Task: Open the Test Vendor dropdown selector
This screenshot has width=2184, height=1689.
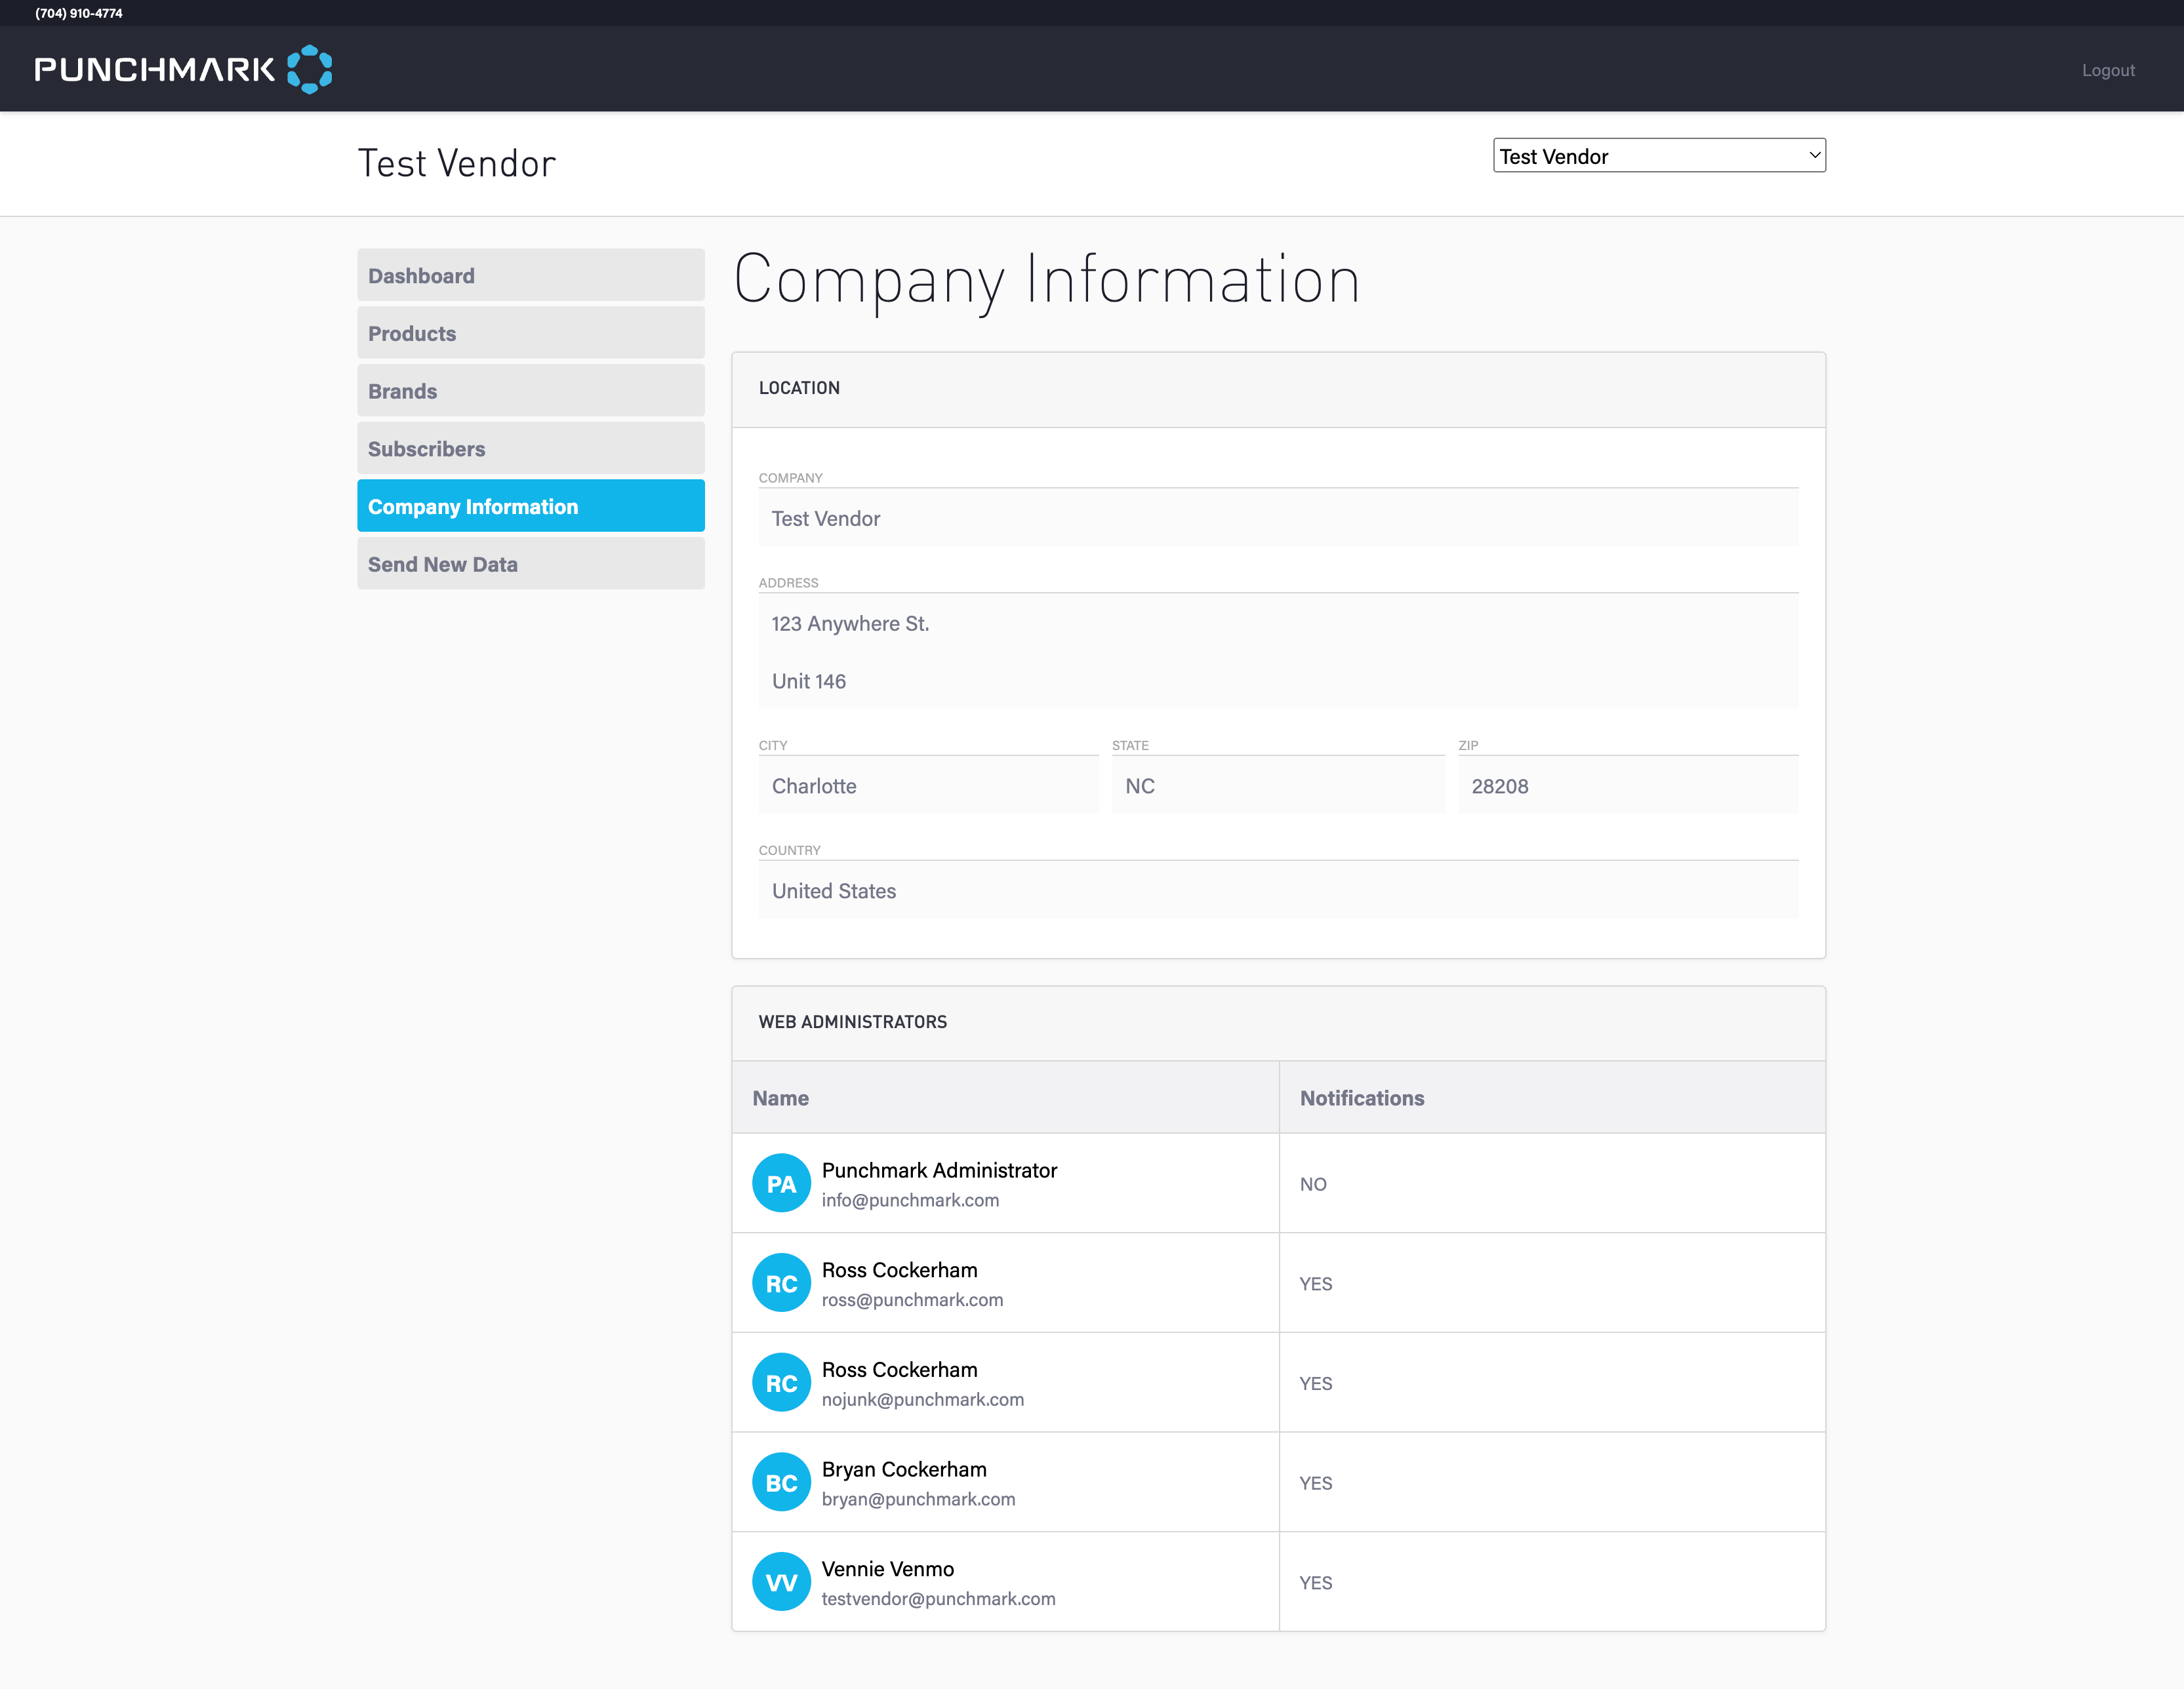Action: pyautogui.click(x=1658, y=156)
